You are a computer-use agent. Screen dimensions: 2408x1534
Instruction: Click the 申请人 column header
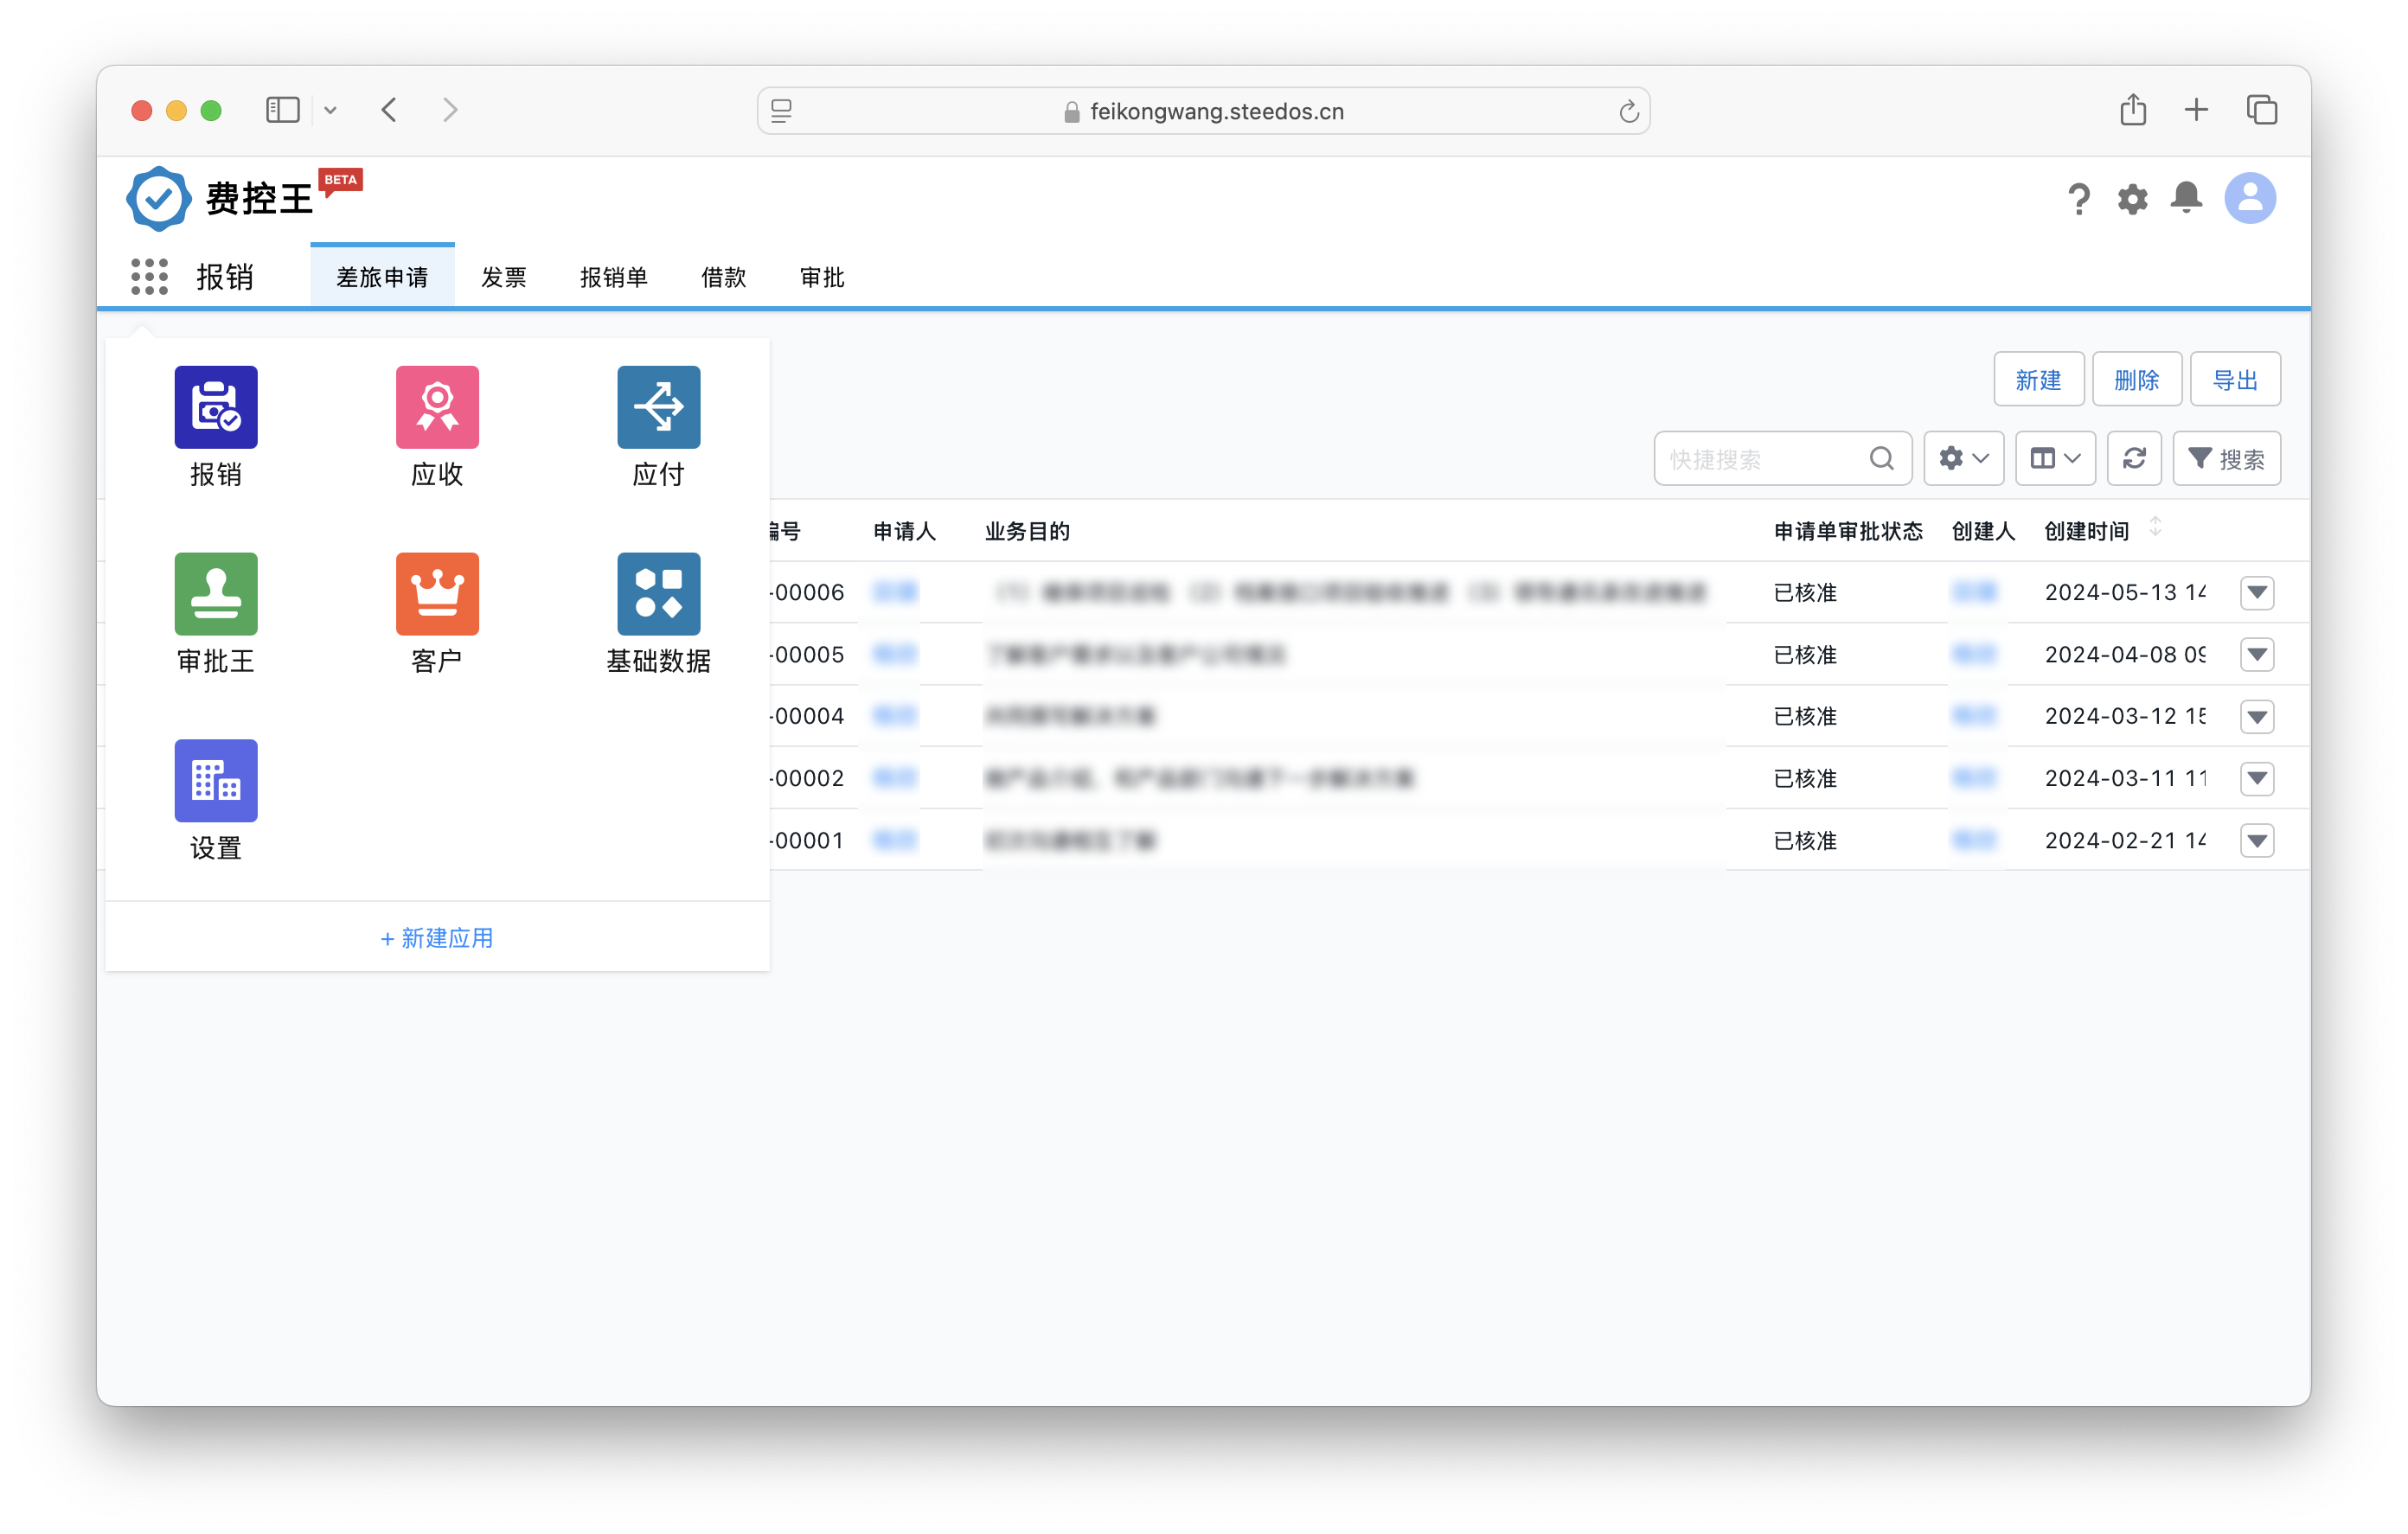pyautogui.click(x=904, y=531)
